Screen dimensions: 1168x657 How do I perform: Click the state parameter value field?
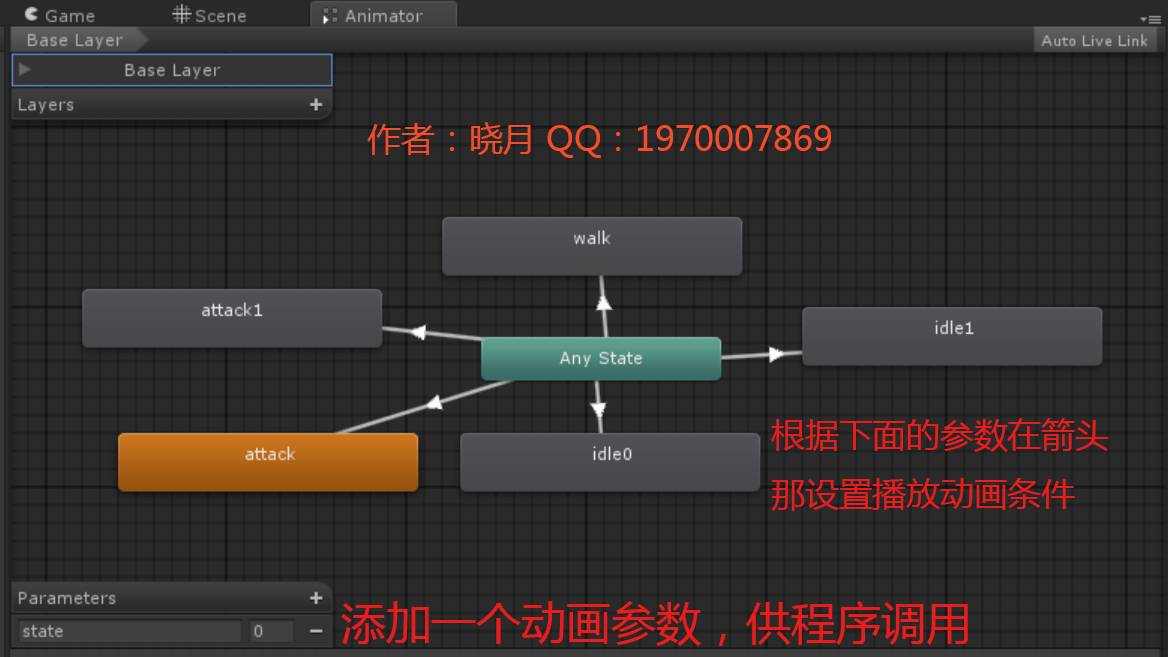272,631
